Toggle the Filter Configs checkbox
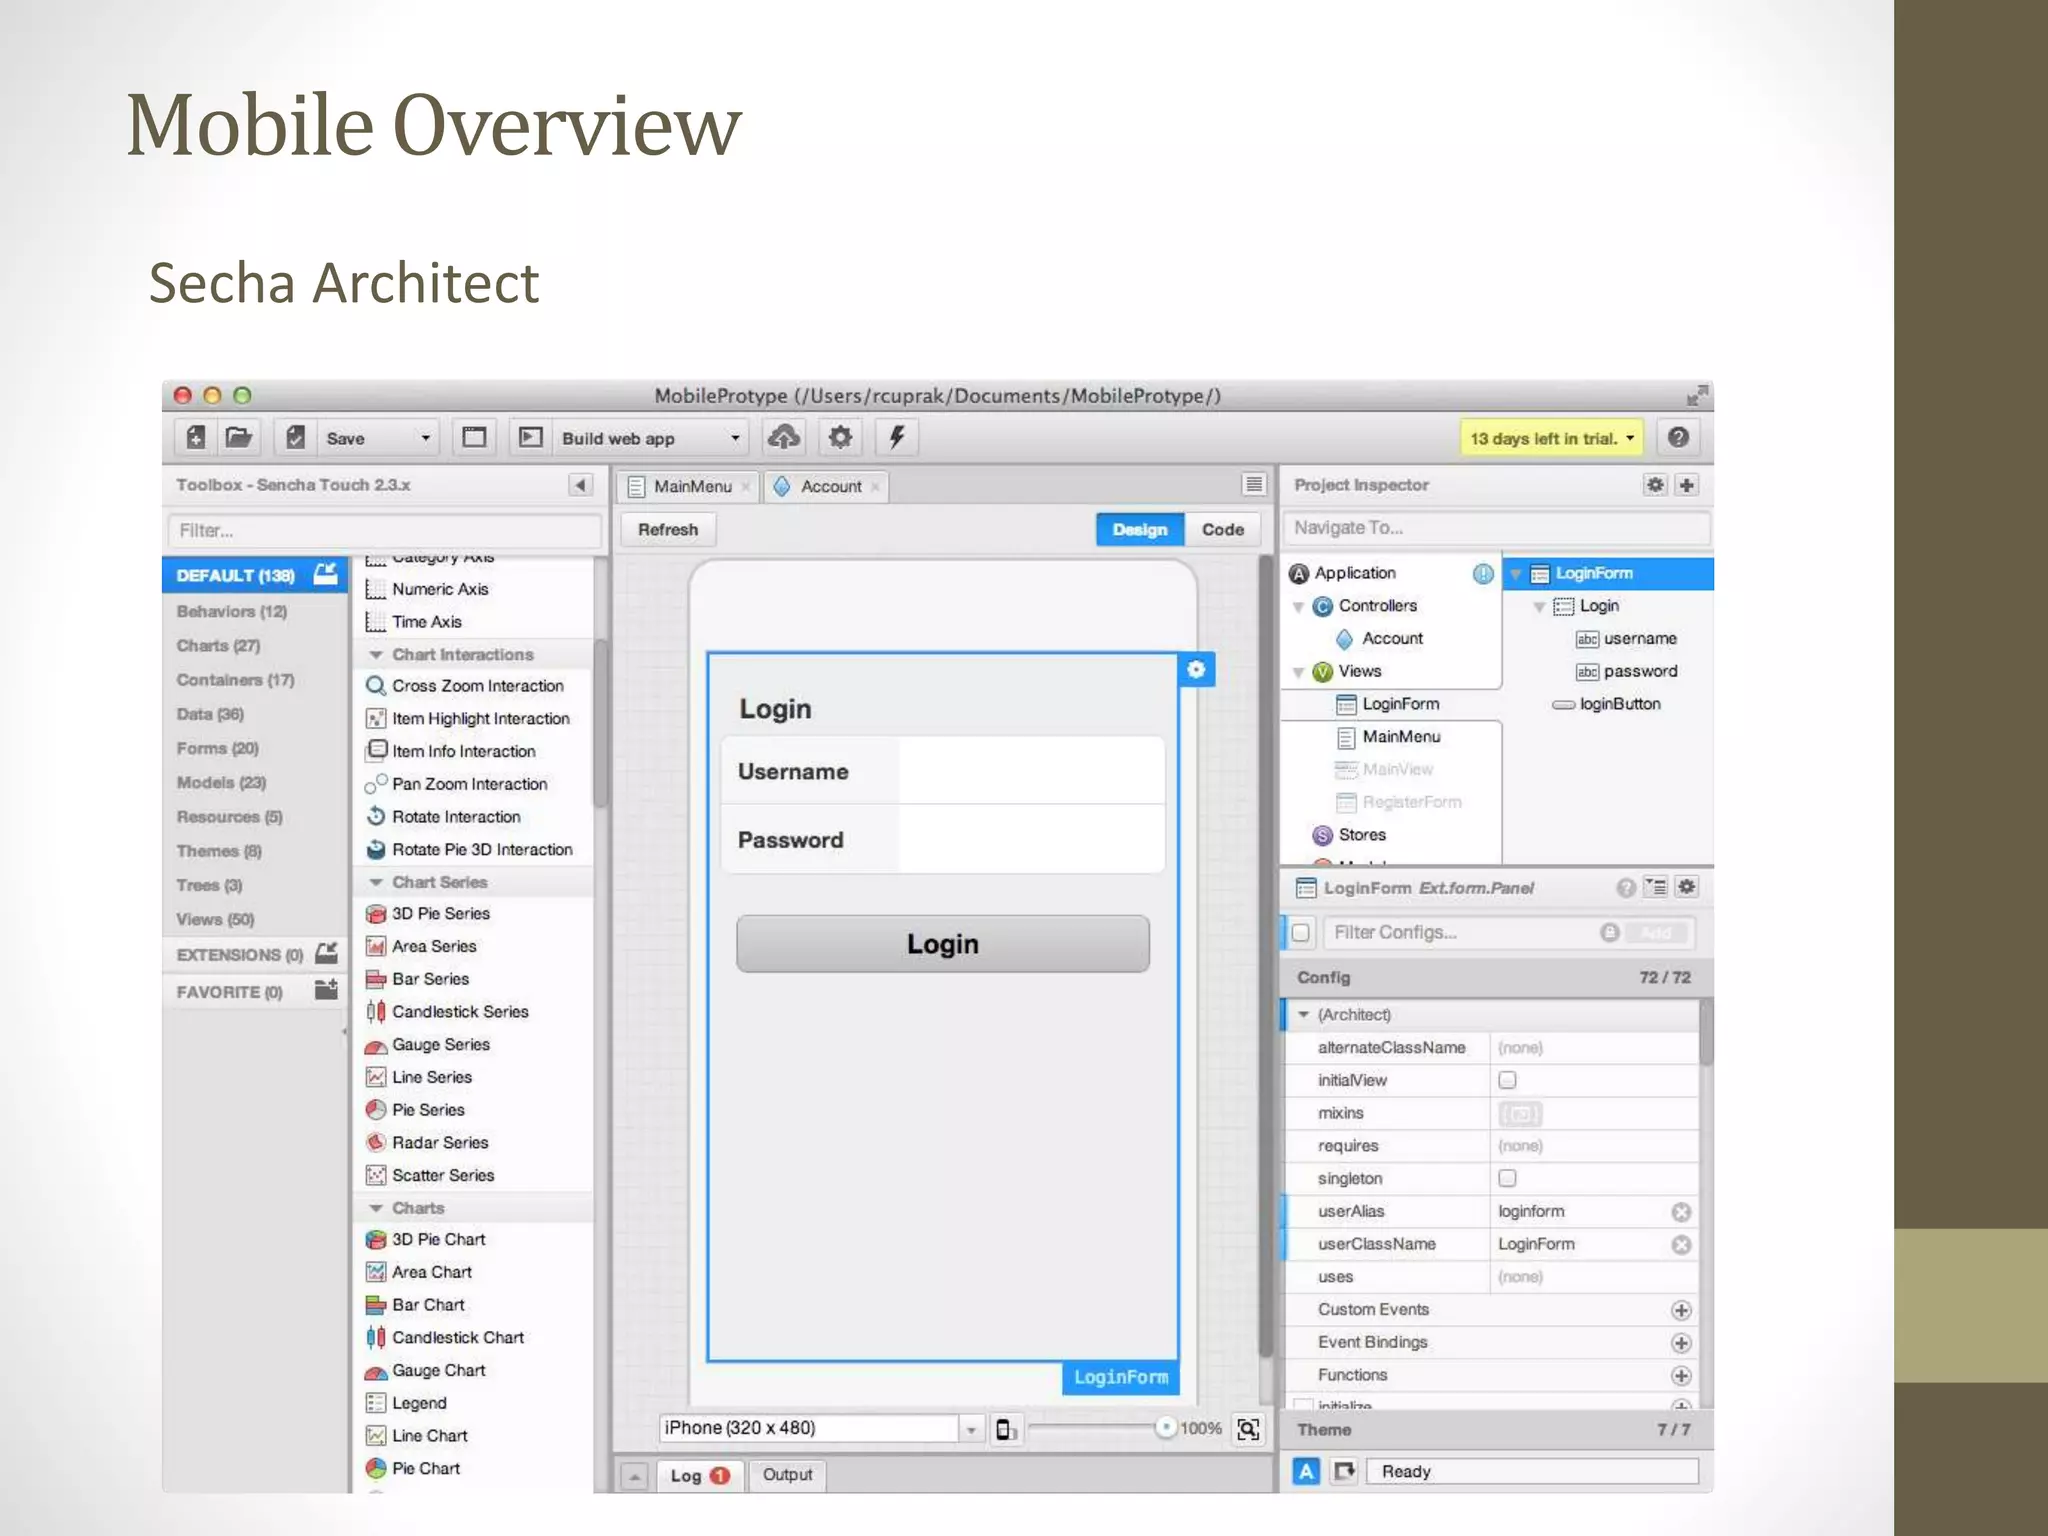 (x=1300, y=933)
